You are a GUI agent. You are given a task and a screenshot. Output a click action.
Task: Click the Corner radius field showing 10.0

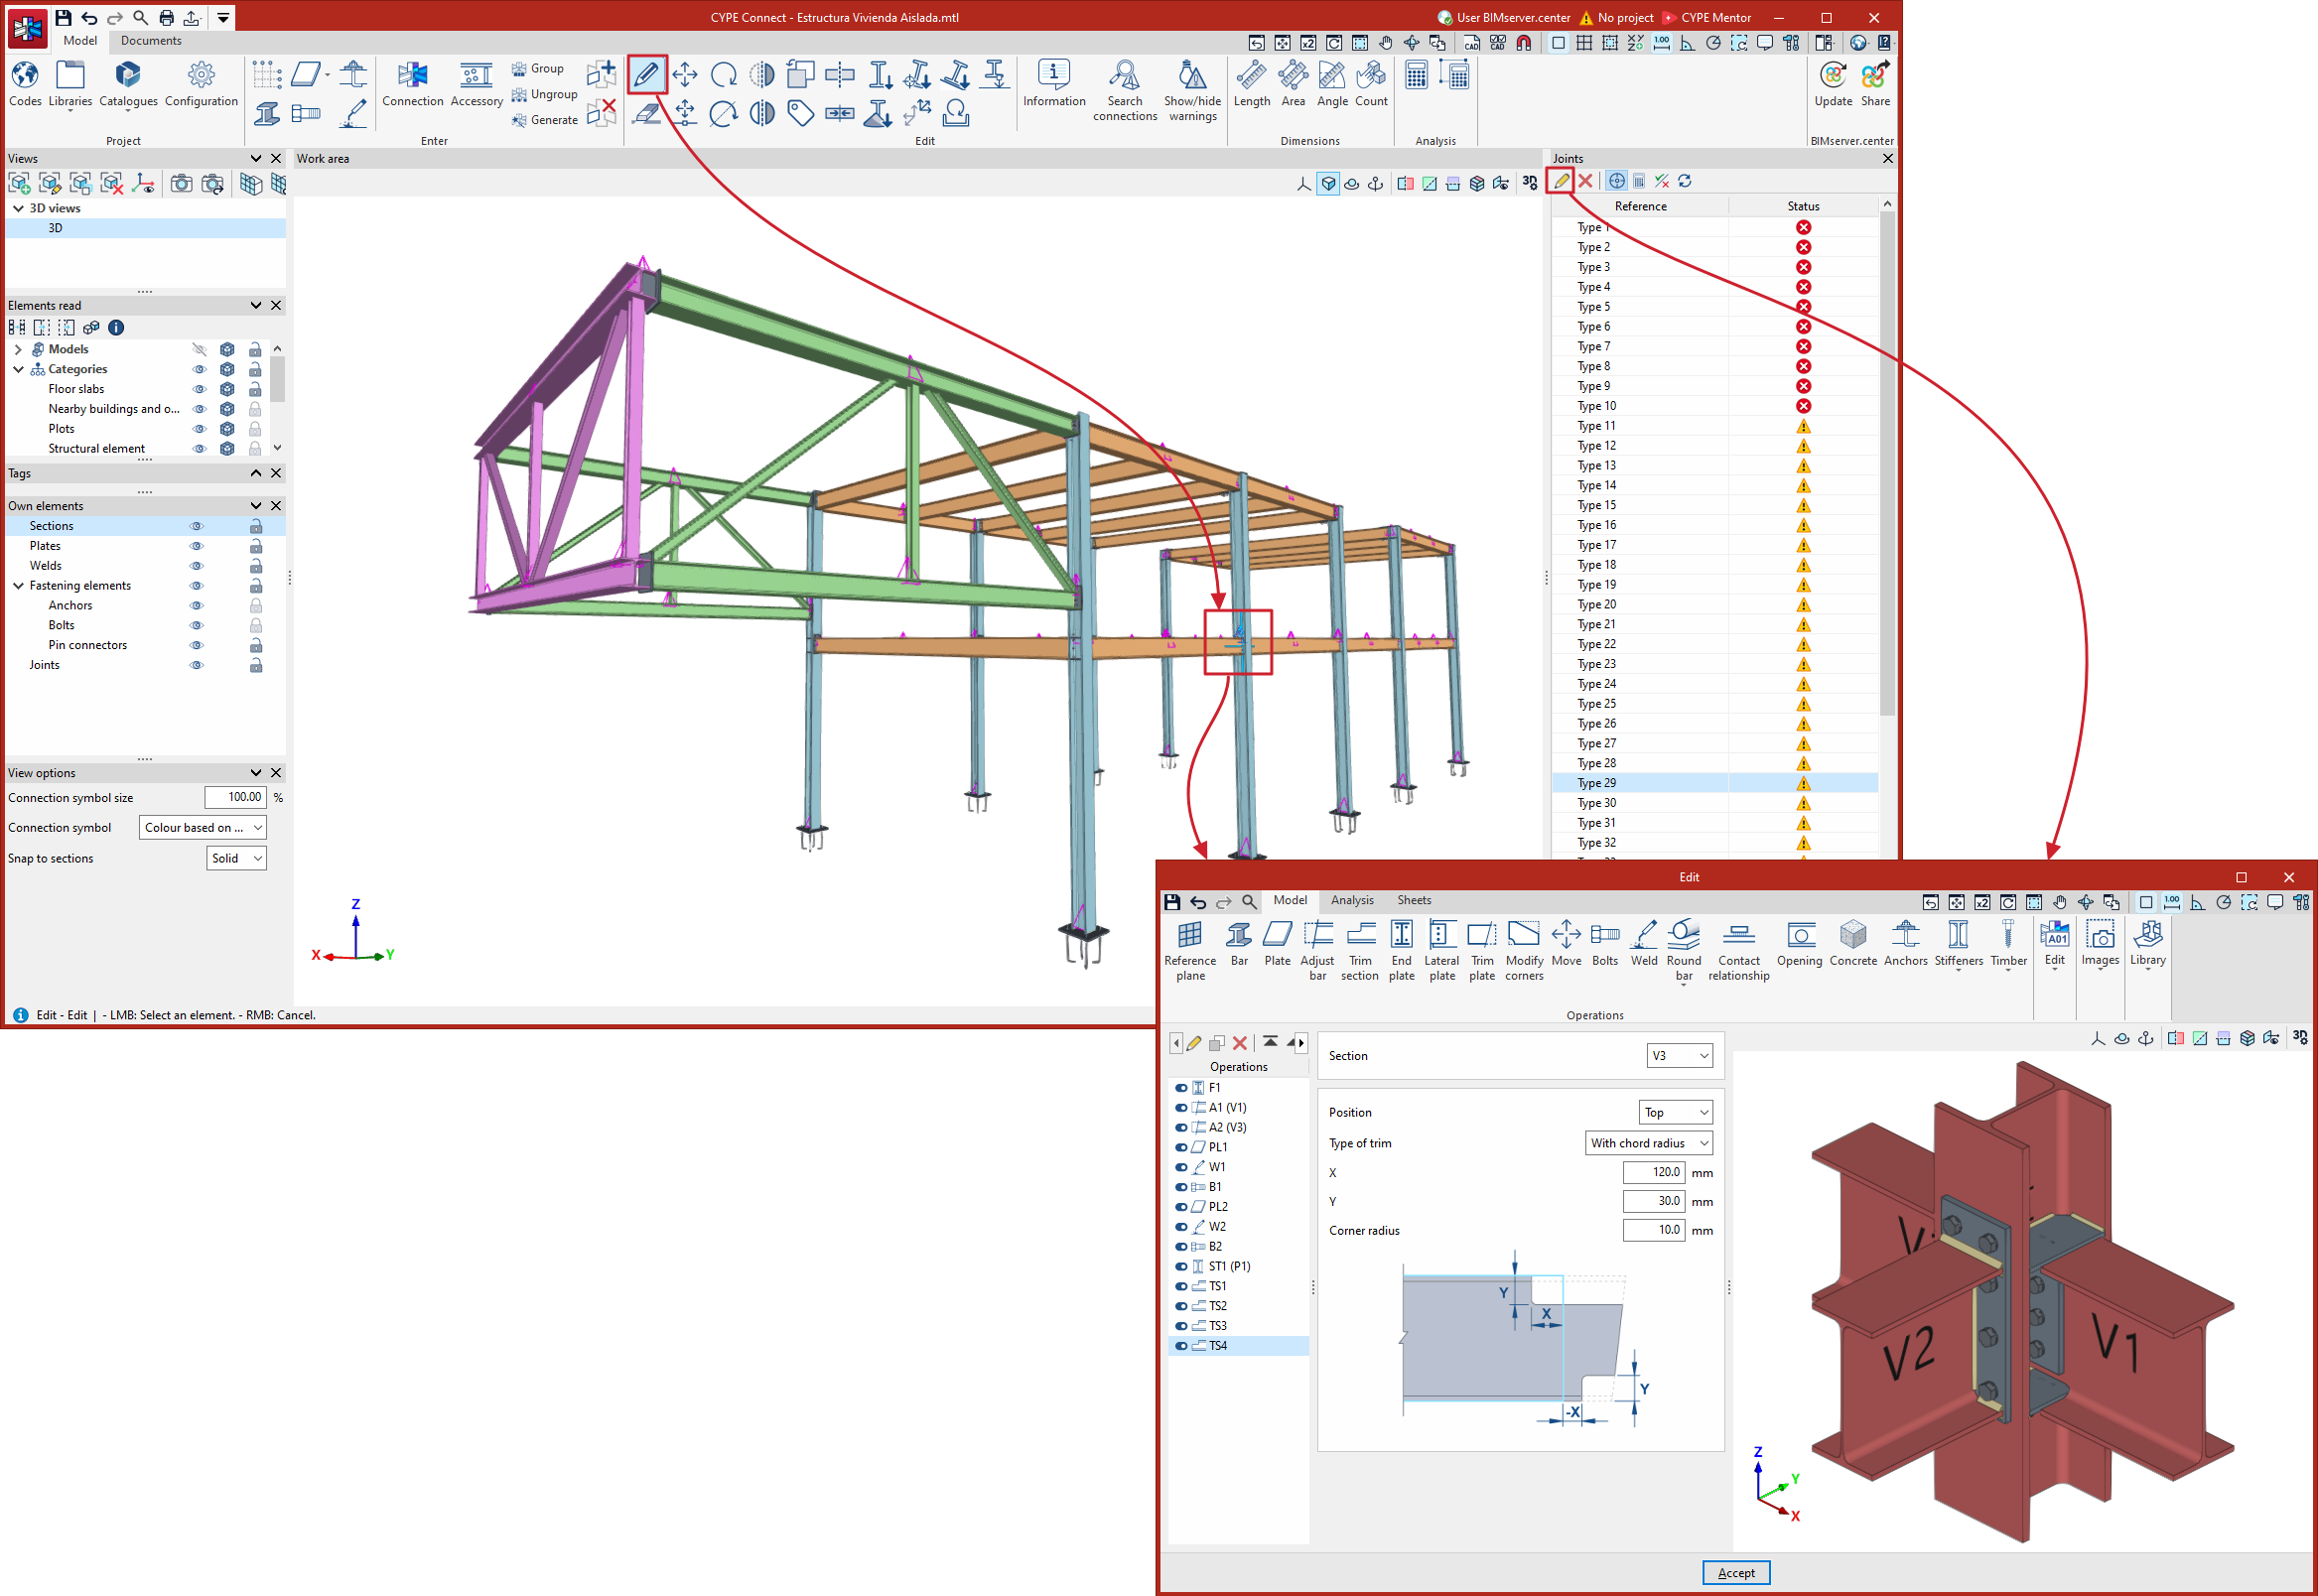point(1654,1231)
